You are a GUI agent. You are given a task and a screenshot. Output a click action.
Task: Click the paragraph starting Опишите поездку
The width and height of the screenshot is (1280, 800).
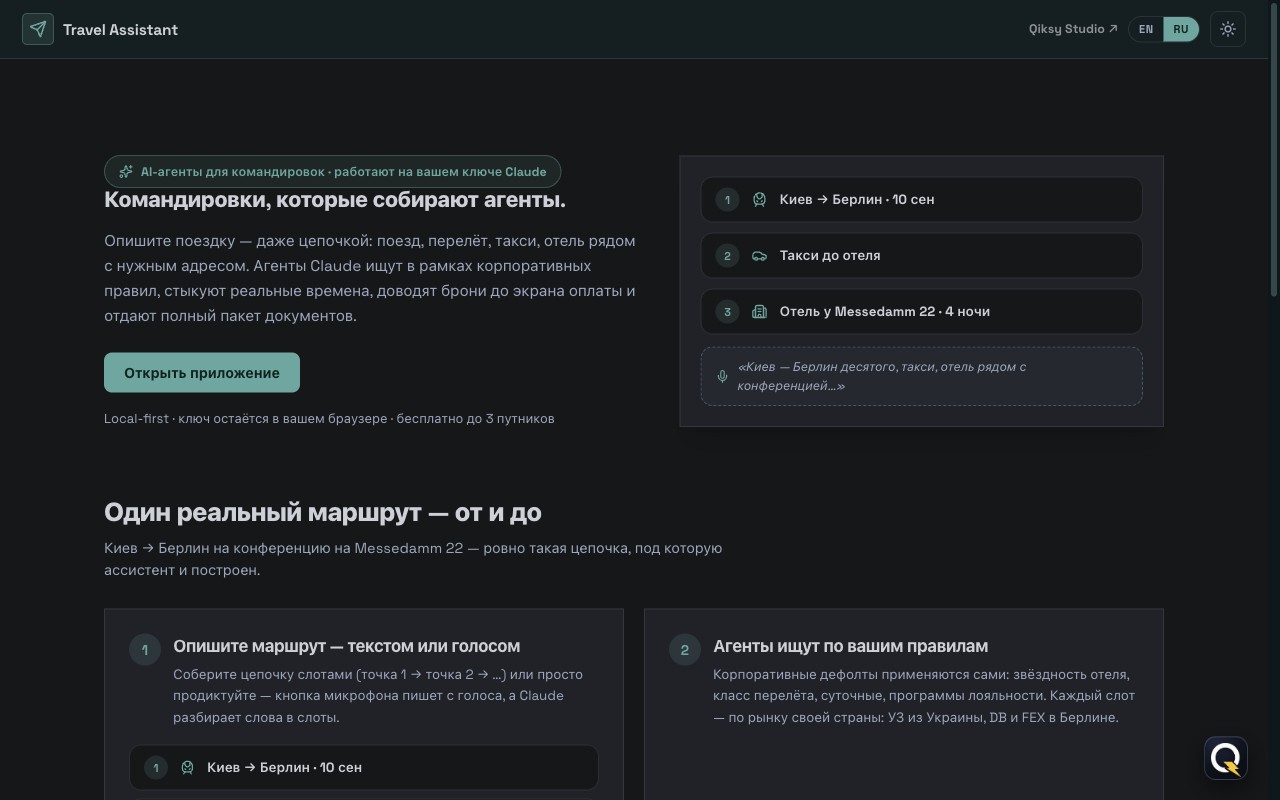[x=370, y=278]
